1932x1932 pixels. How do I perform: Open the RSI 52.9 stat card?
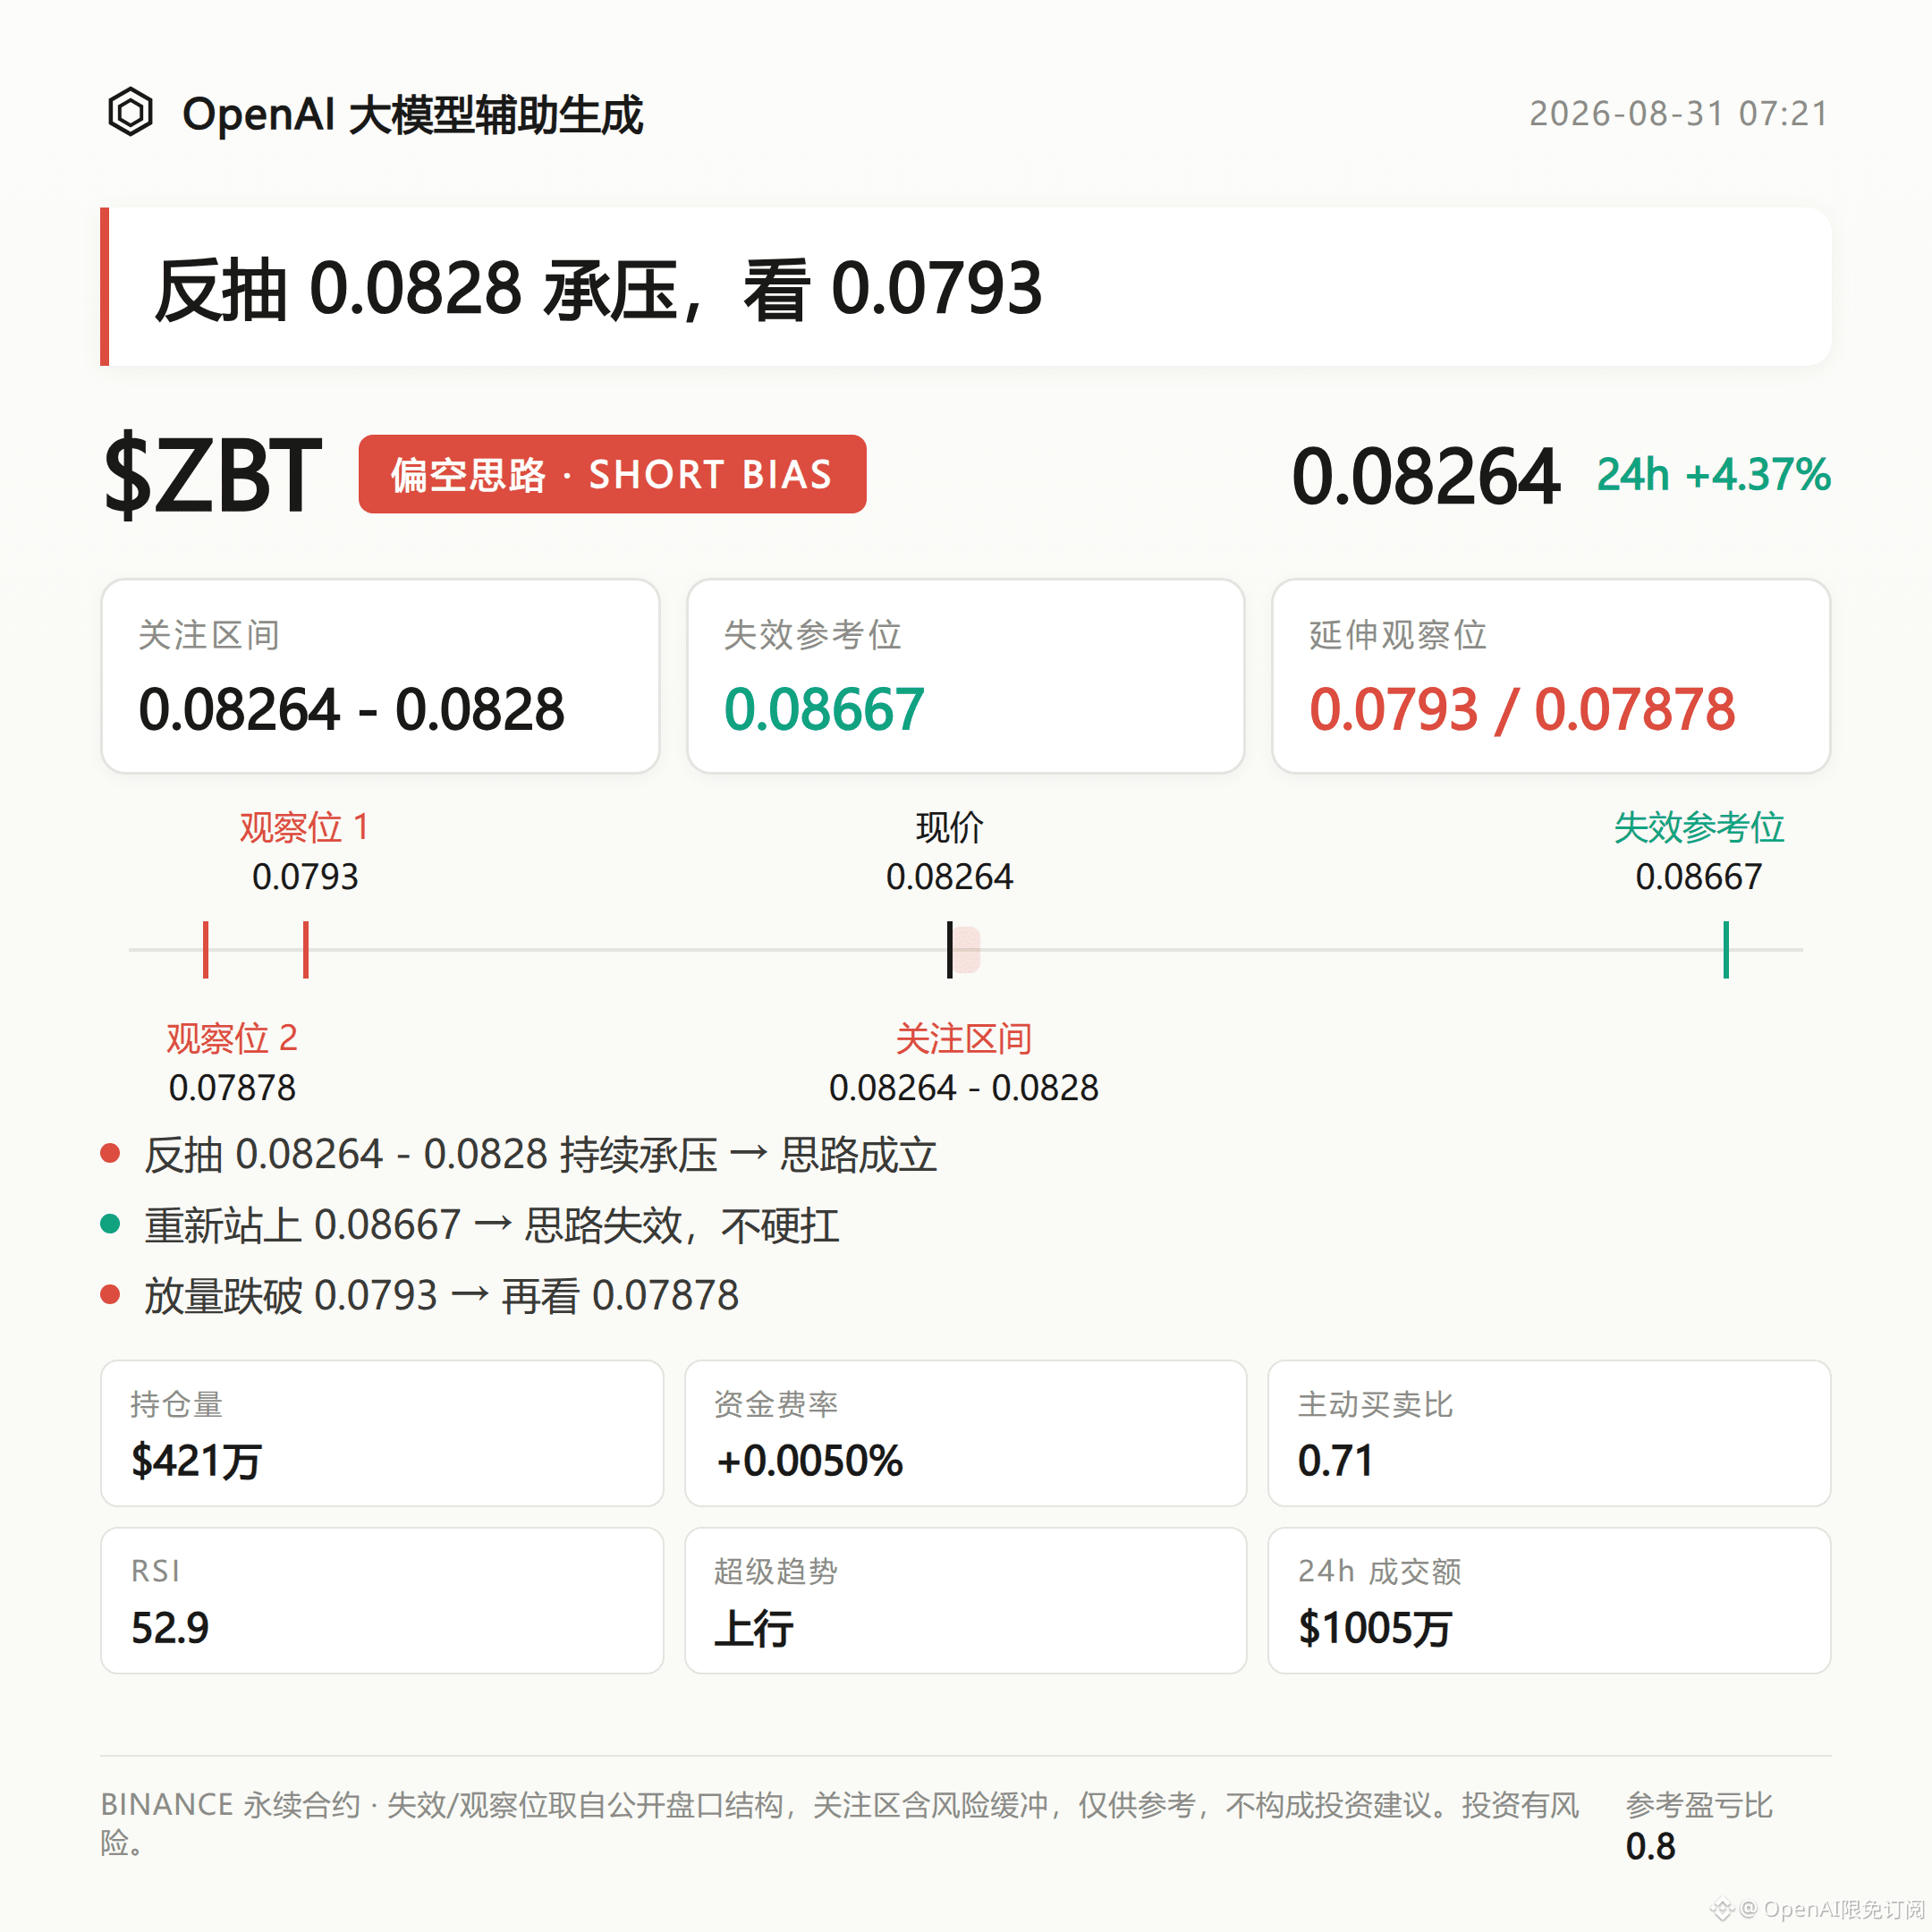(382, 1600)
